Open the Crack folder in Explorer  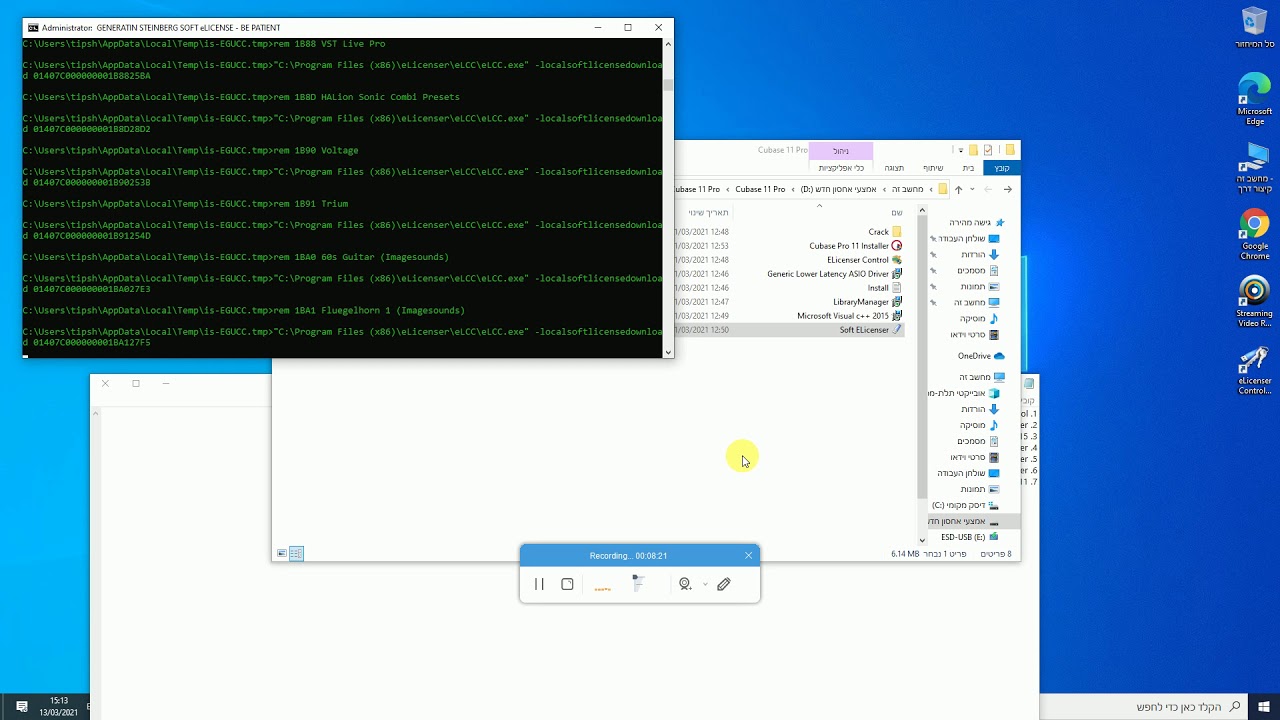[885, 232]
